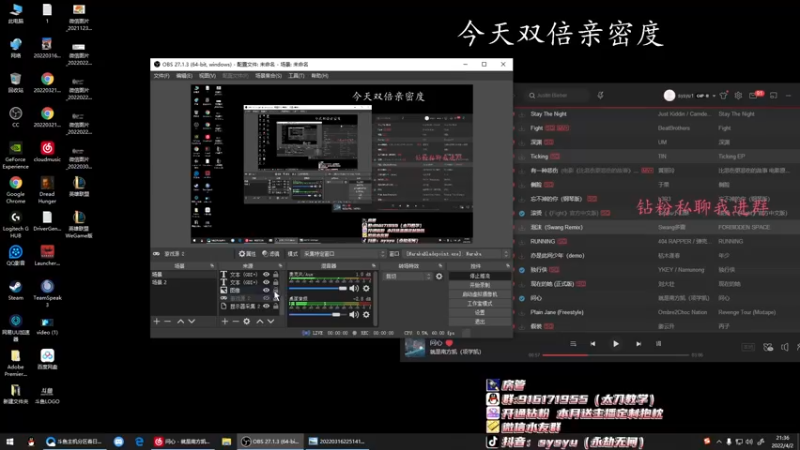This screenshot has width=800, height=450.
Task: Add a new source with the plus icon
Action: [224, 321]
